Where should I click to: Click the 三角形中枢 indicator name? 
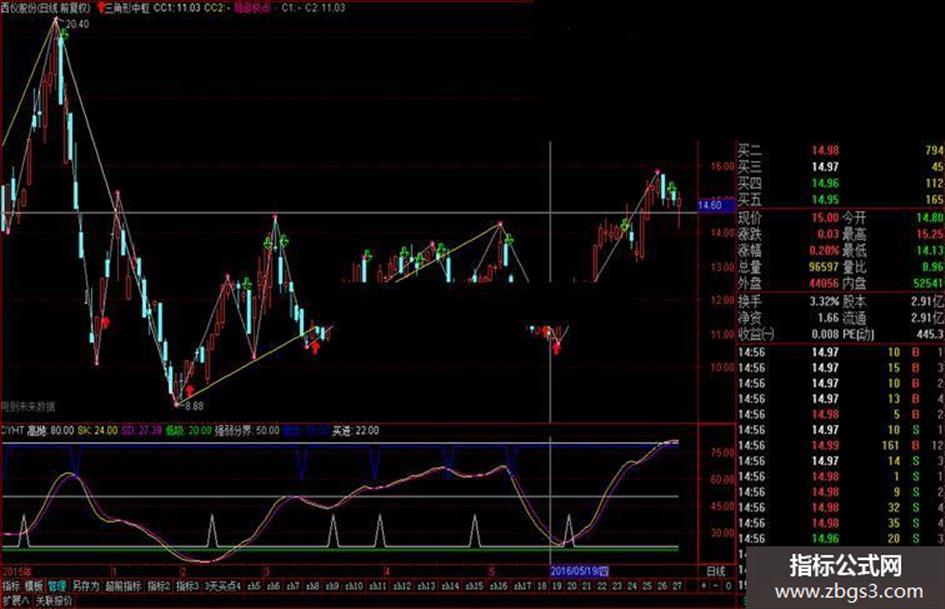click(x=127, y=8)
